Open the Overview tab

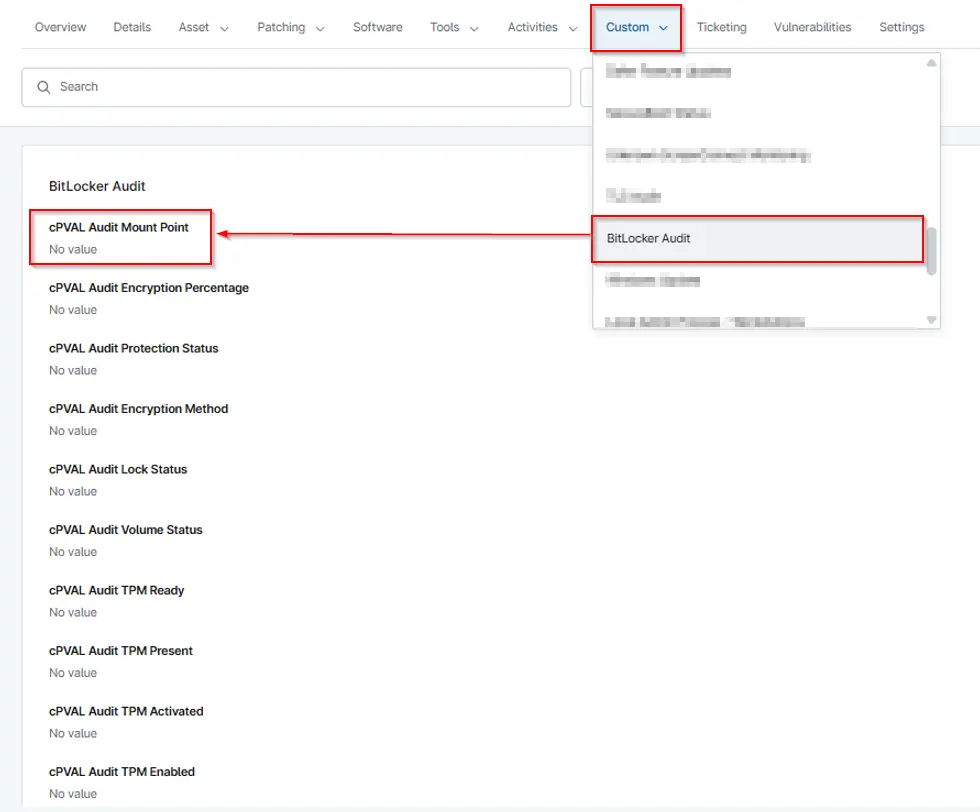coord(61,27)
